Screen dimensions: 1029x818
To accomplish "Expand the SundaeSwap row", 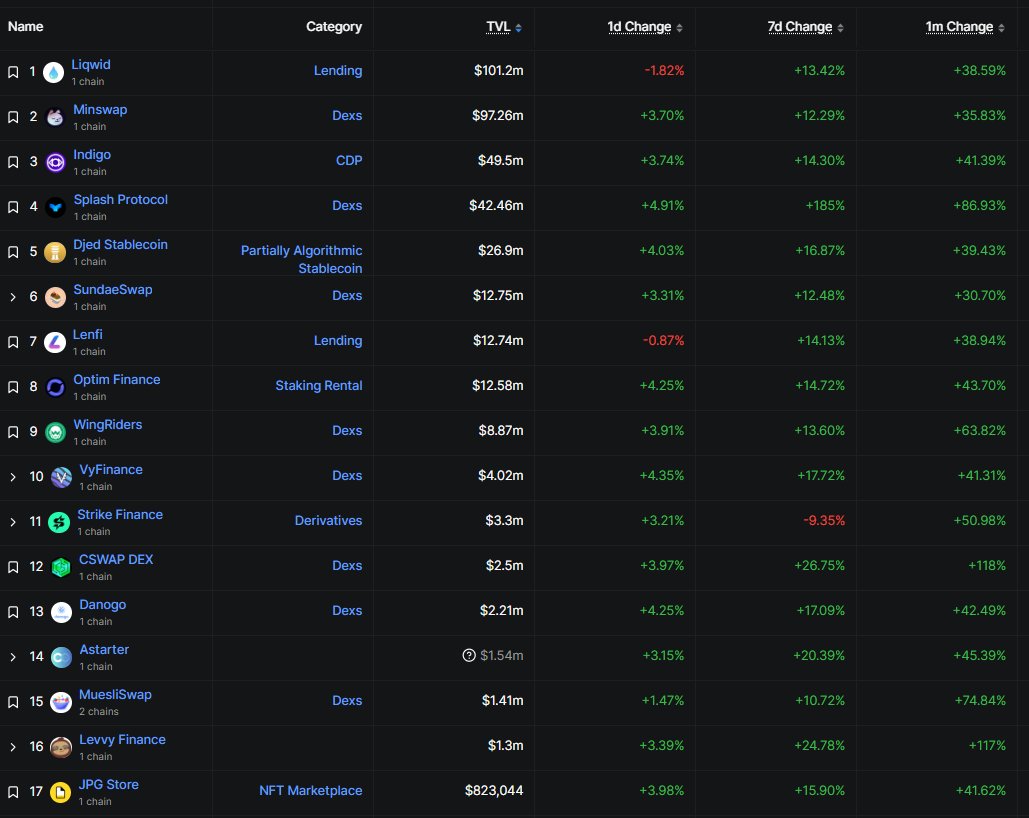I will click(x=13, y=297).
